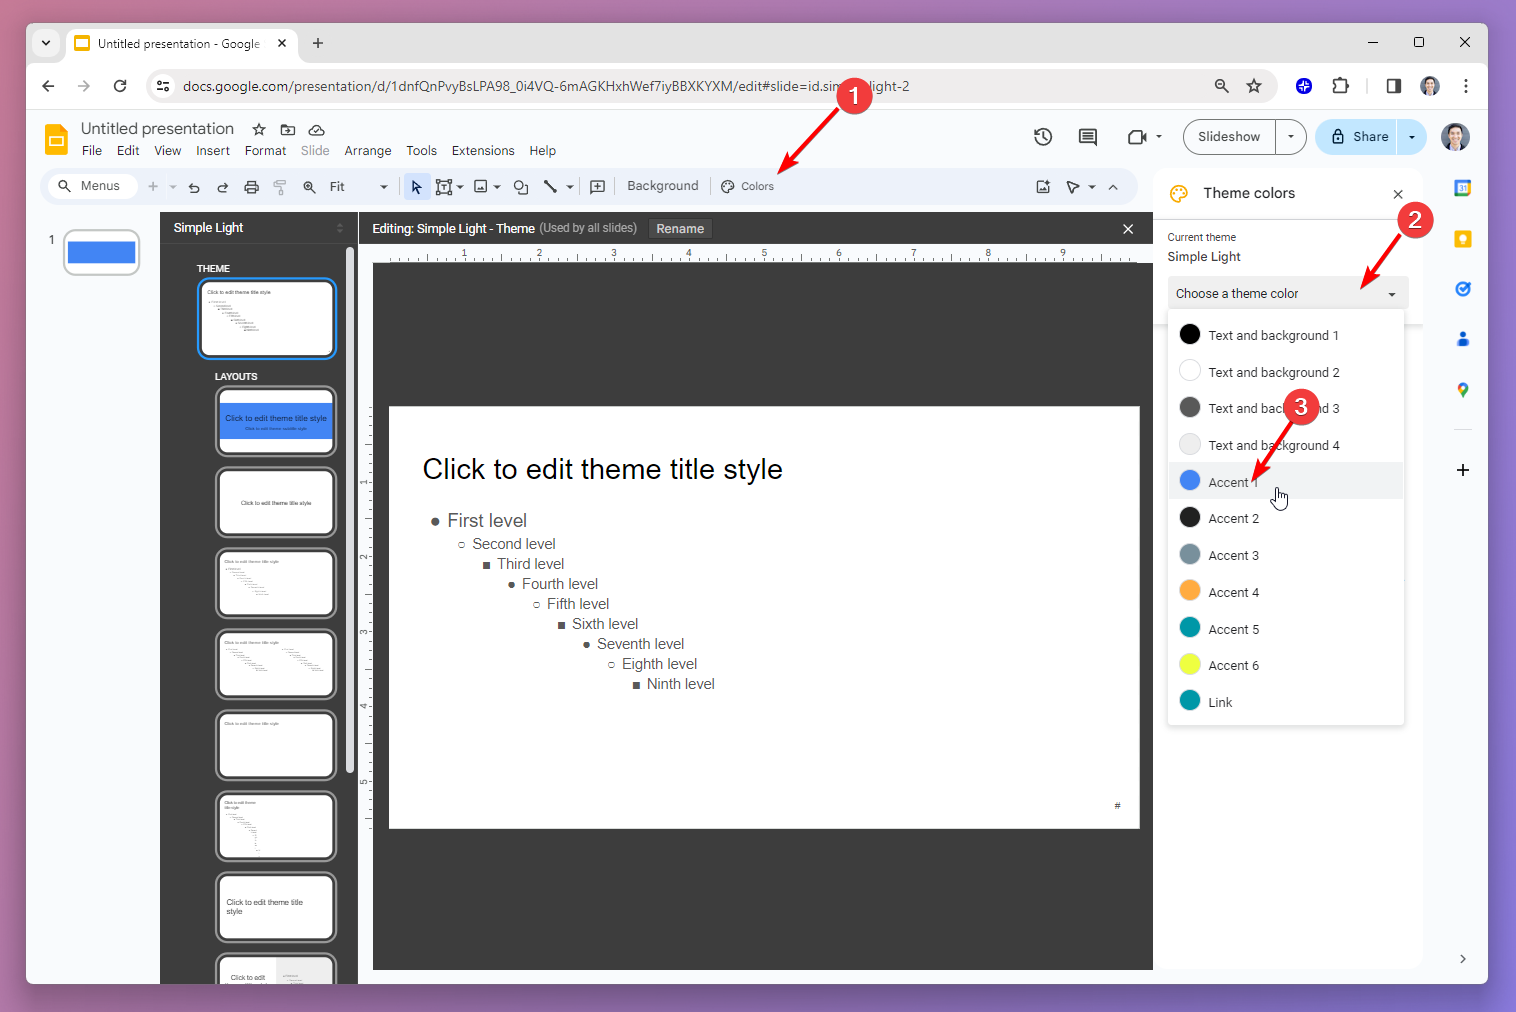Viewport: 1516px width, 1012px height.
Task: Click the Chrome reload page button
Action: pyautogui.click(x=120, y=86)
